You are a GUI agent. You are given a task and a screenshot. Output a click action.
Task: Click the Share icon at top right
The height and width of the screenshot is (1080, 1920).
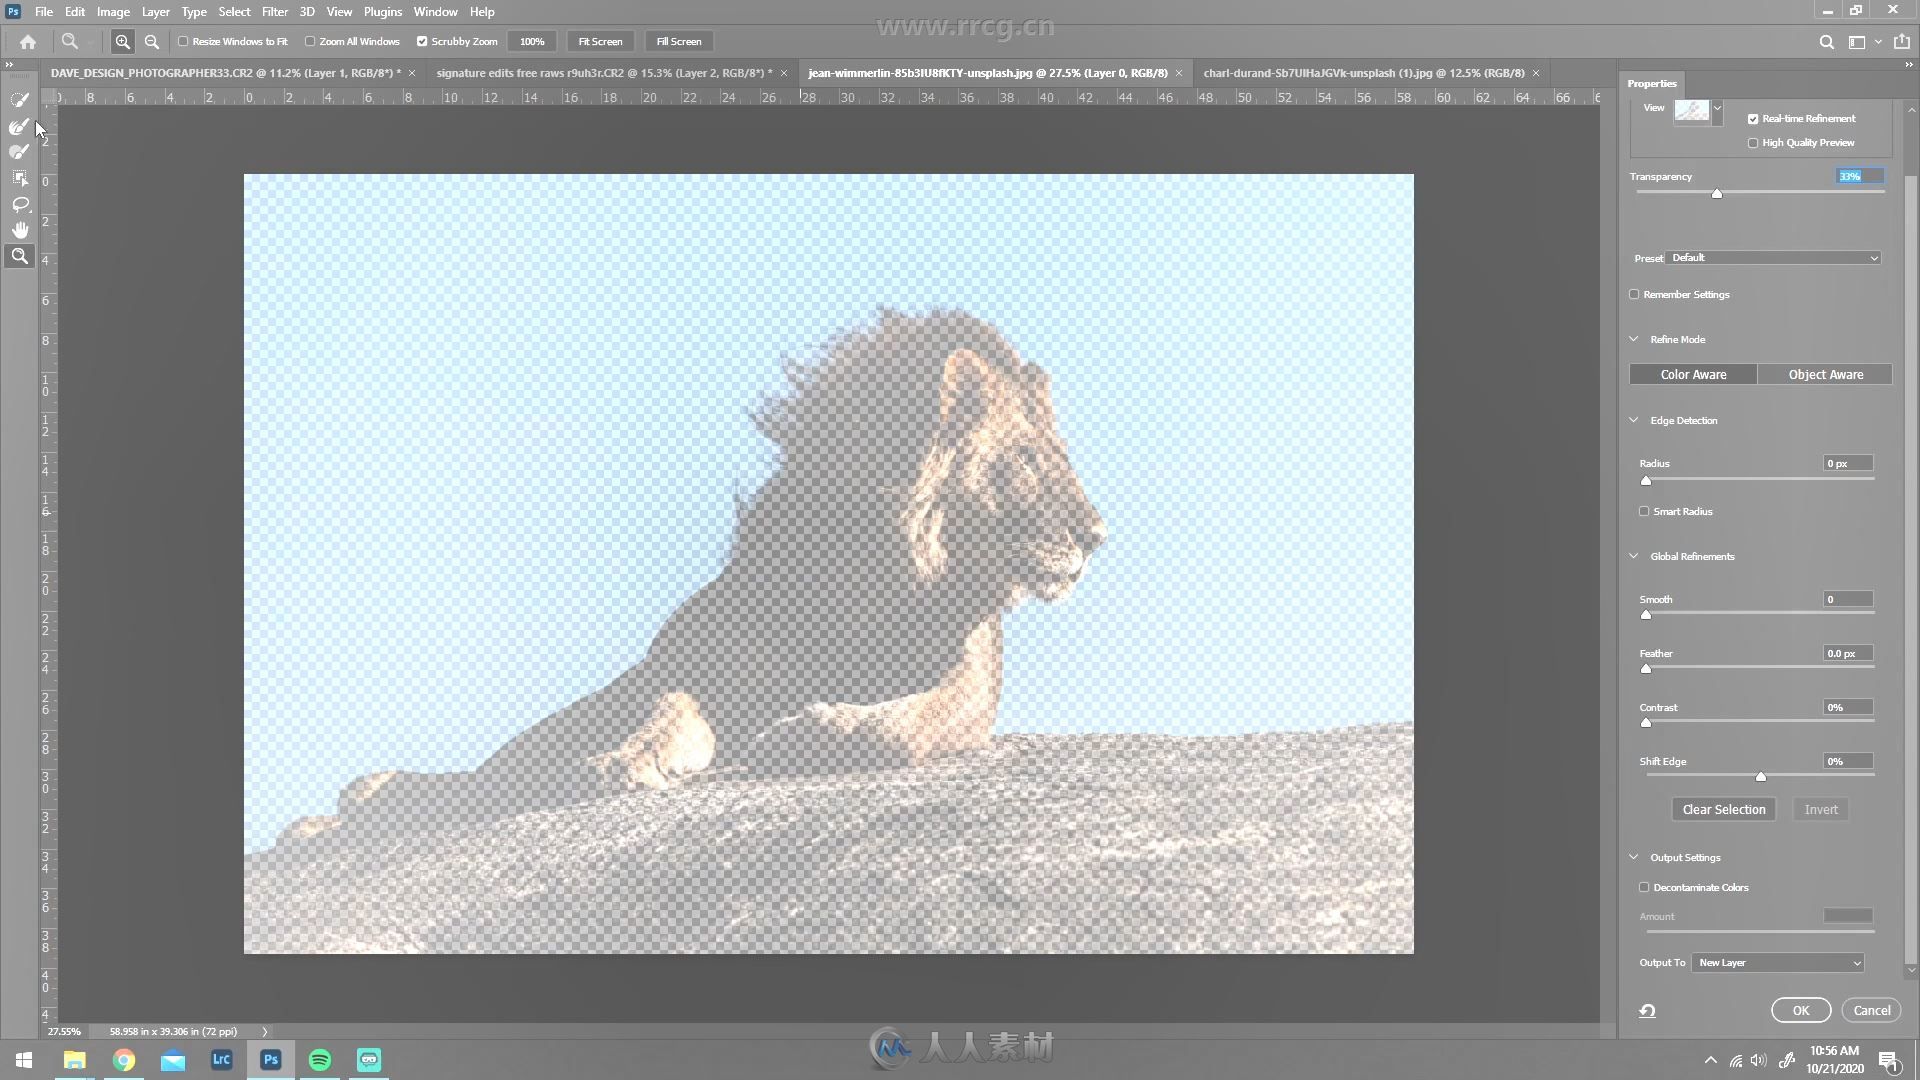[x=1902, y=42]
